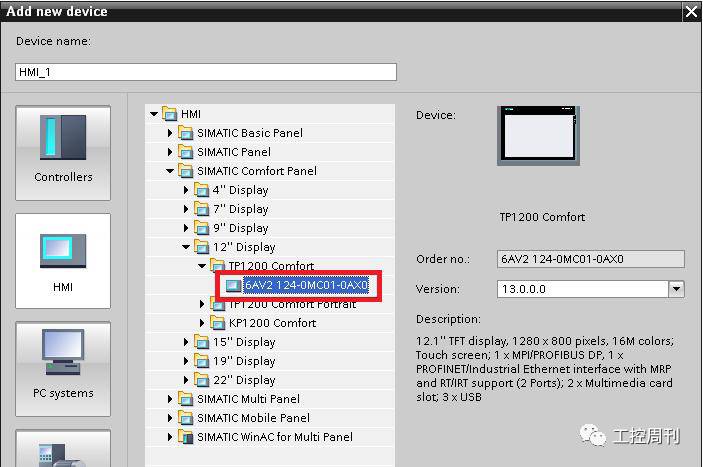Screen dimensions: 703x467
Task: Open the Version dropdown list
Action: pos(677,289)
